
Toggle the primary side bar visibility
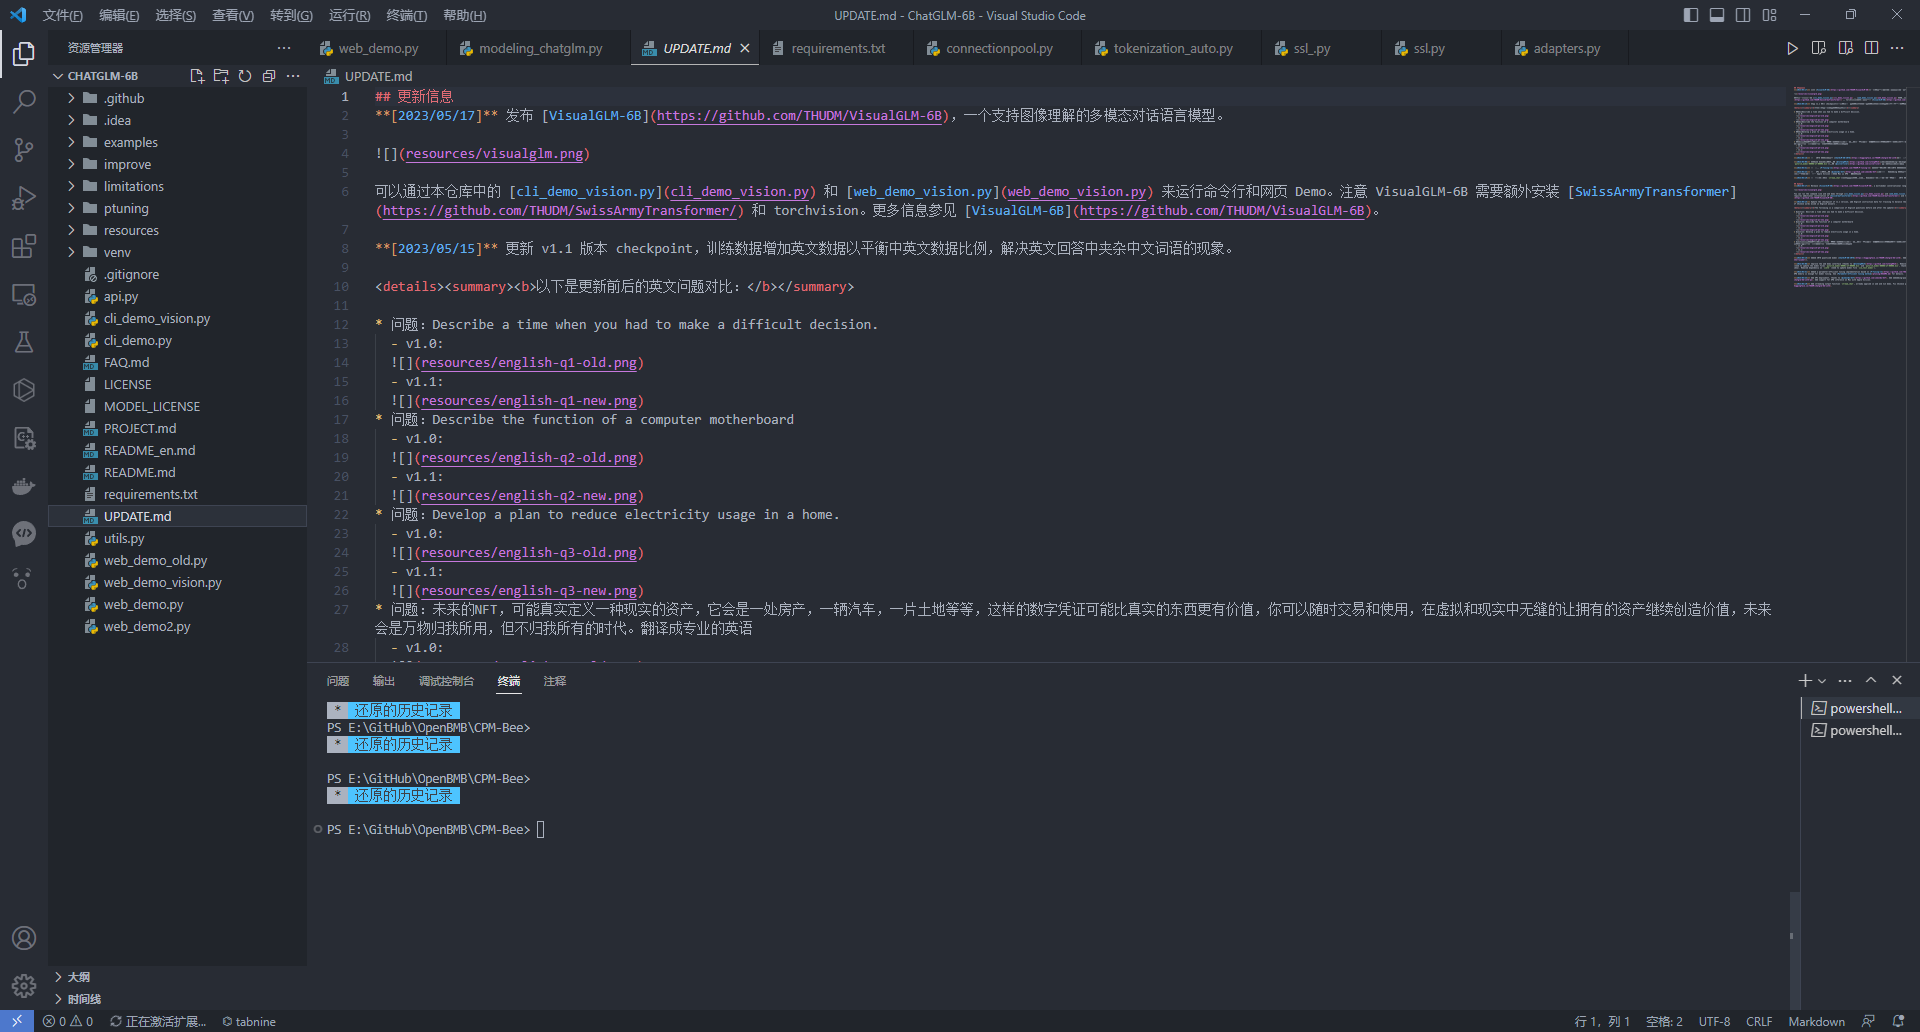pyautogui.click(x=1691, y=15)
